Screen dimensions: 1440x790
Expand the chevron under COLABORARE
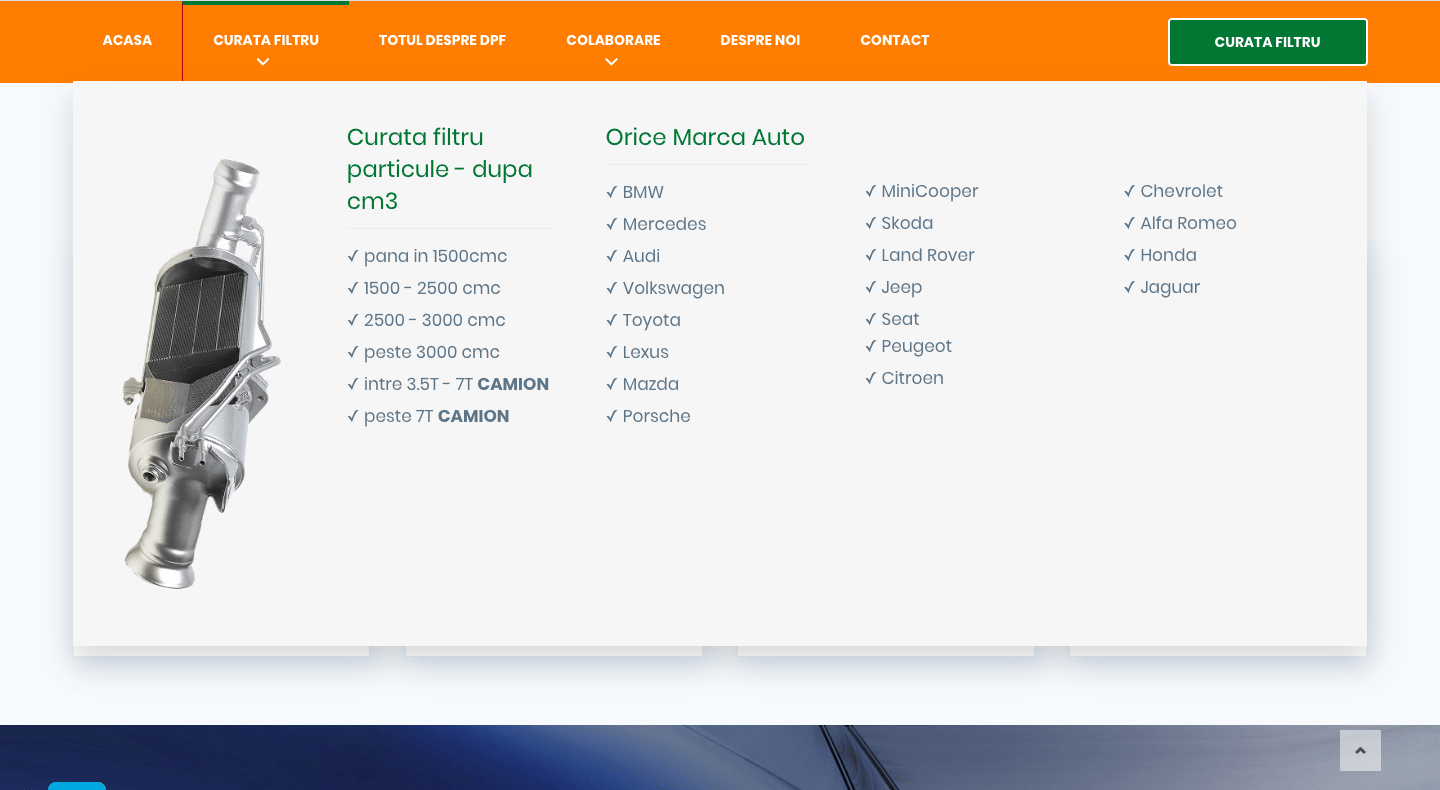pos(612,62)
